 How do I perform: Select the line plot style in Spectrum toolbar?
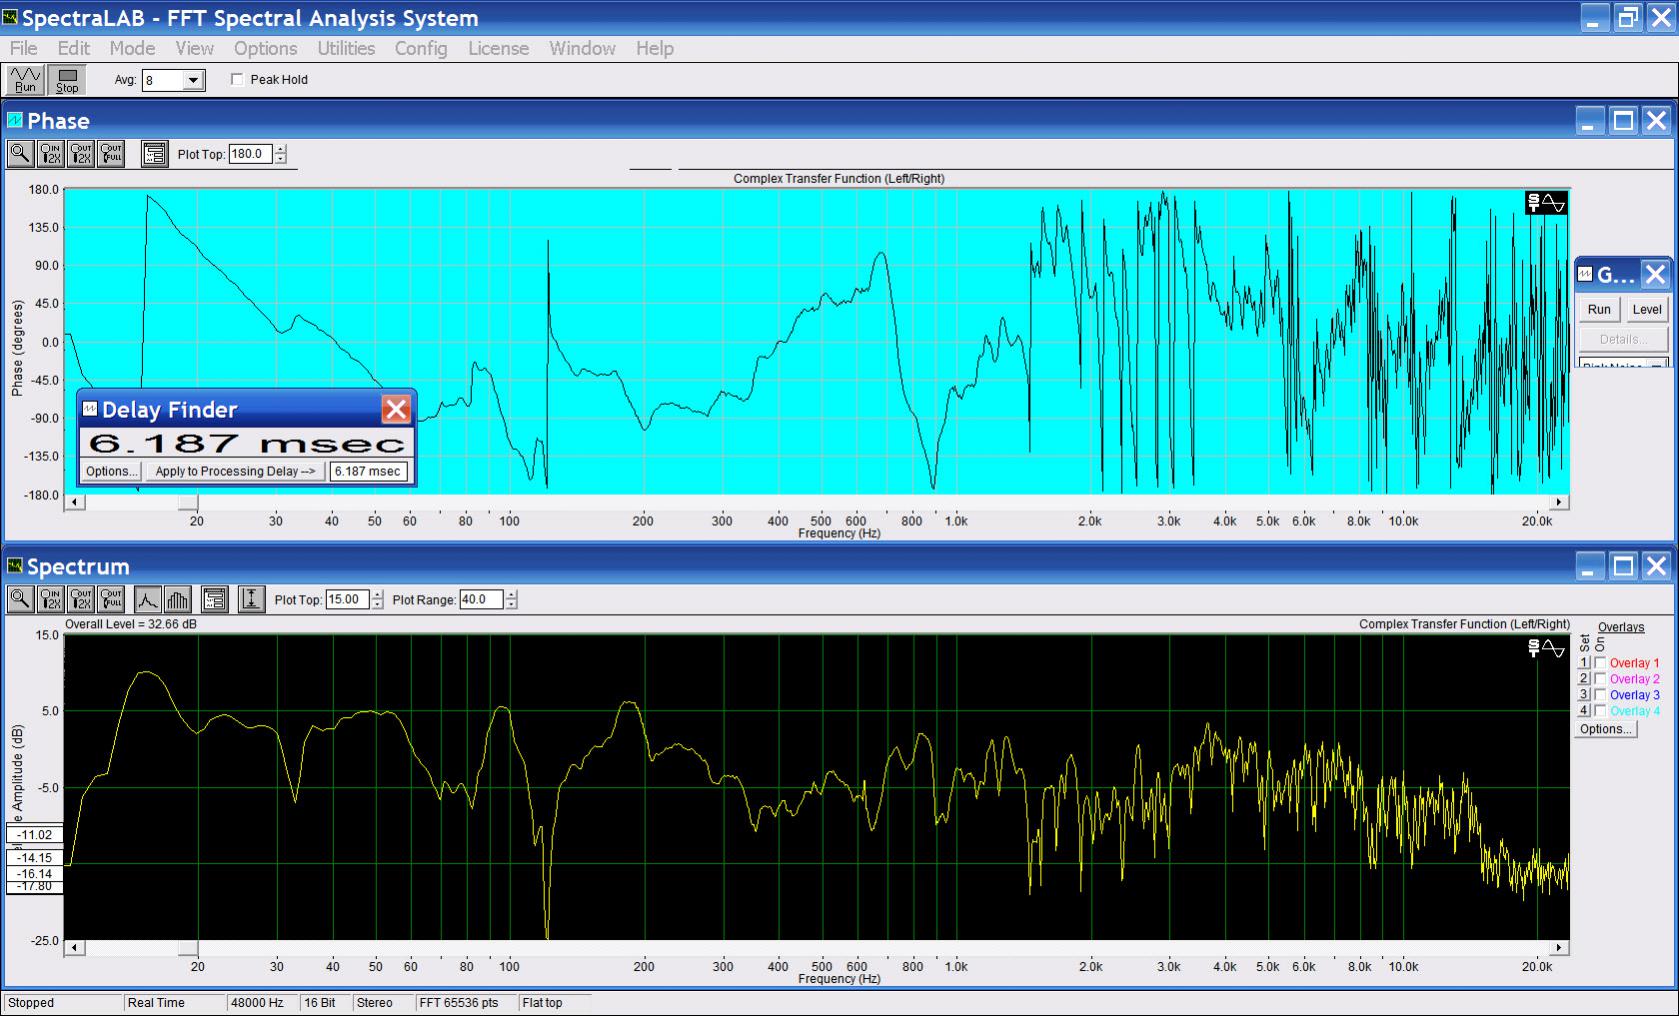(147, 600)
